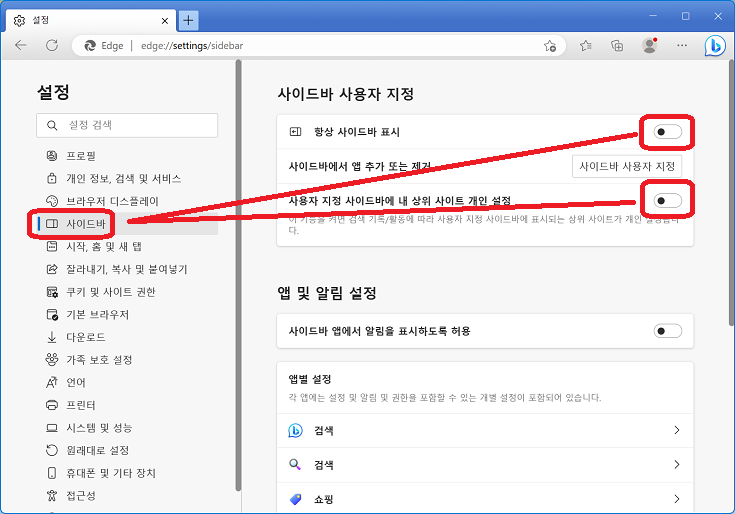This screenshot has width=735, height=514.
Task: Close the 설정 tab
Action: click(165, 21)
